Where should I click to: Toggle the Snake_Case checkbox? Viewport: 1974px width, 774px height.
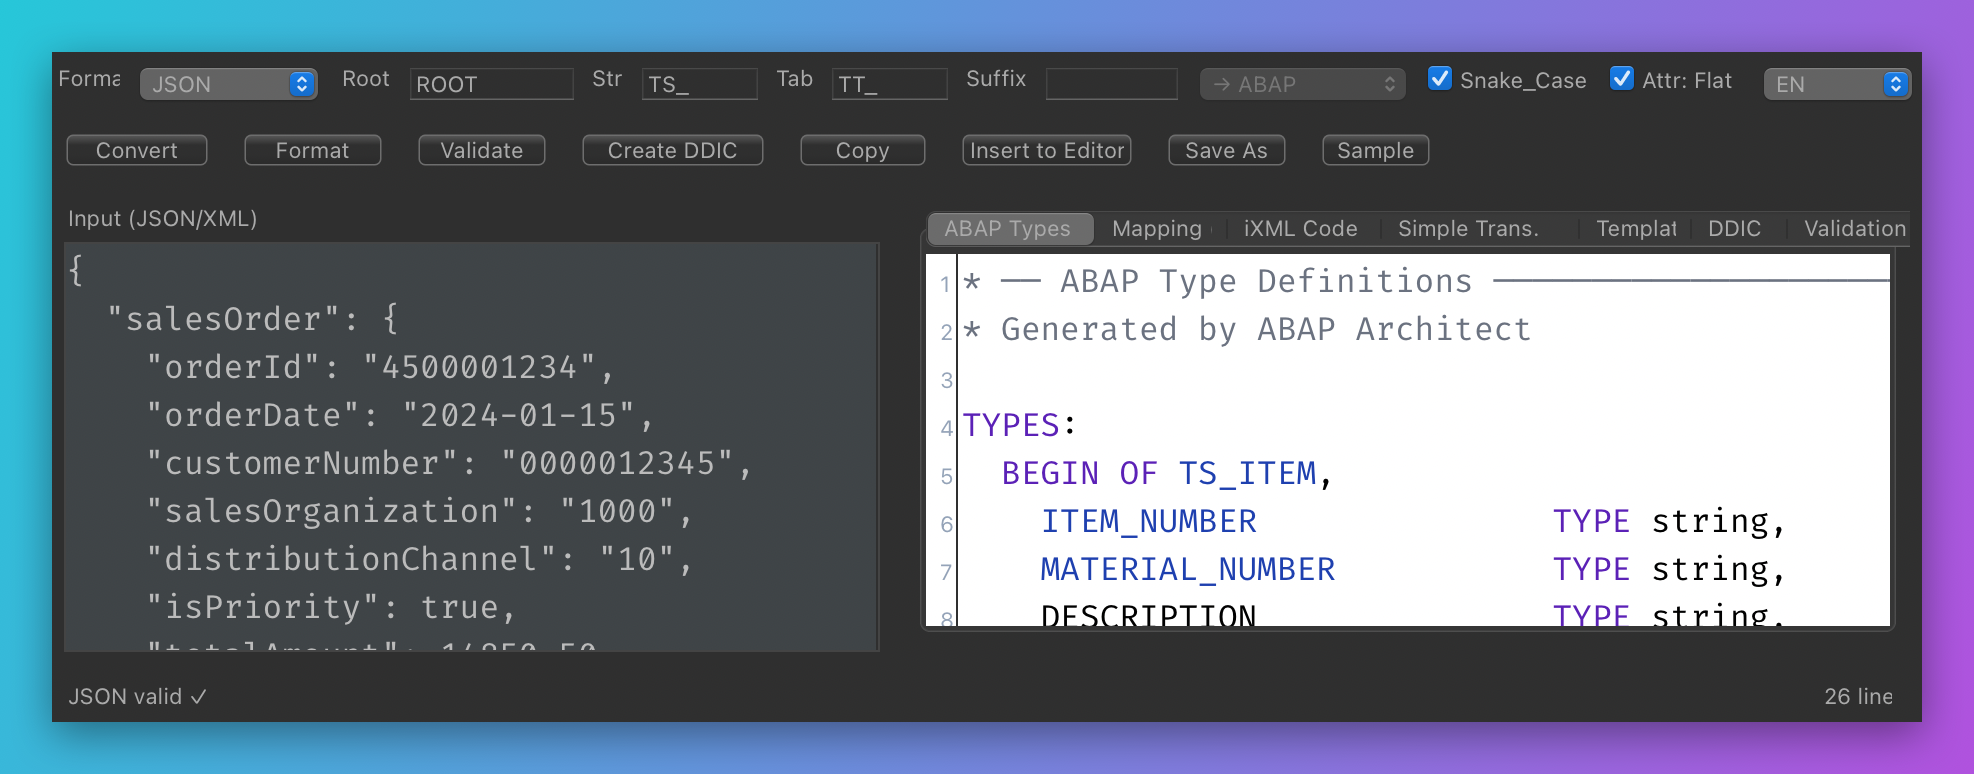1440,79
